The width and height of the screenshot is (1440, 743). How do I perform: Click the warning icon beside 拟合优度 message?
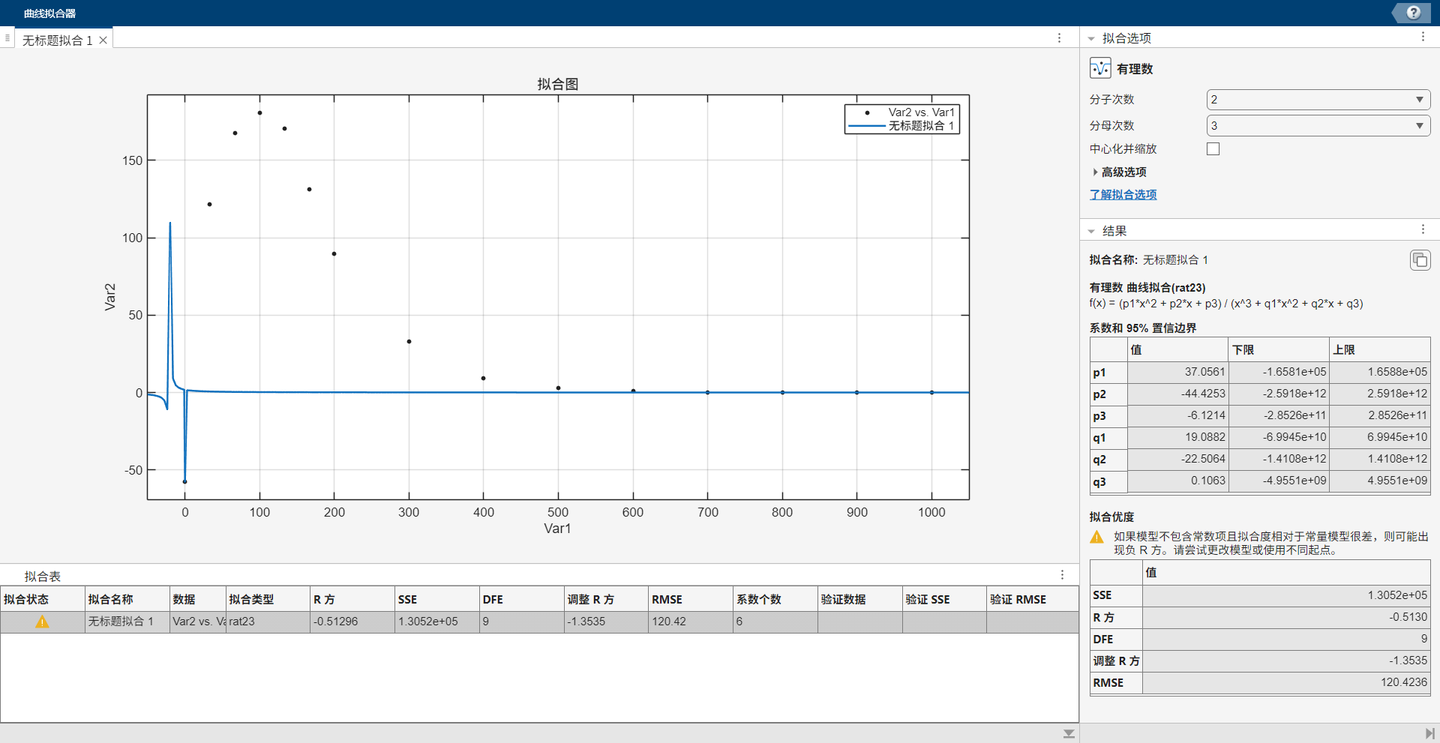tap(1097, 537)
